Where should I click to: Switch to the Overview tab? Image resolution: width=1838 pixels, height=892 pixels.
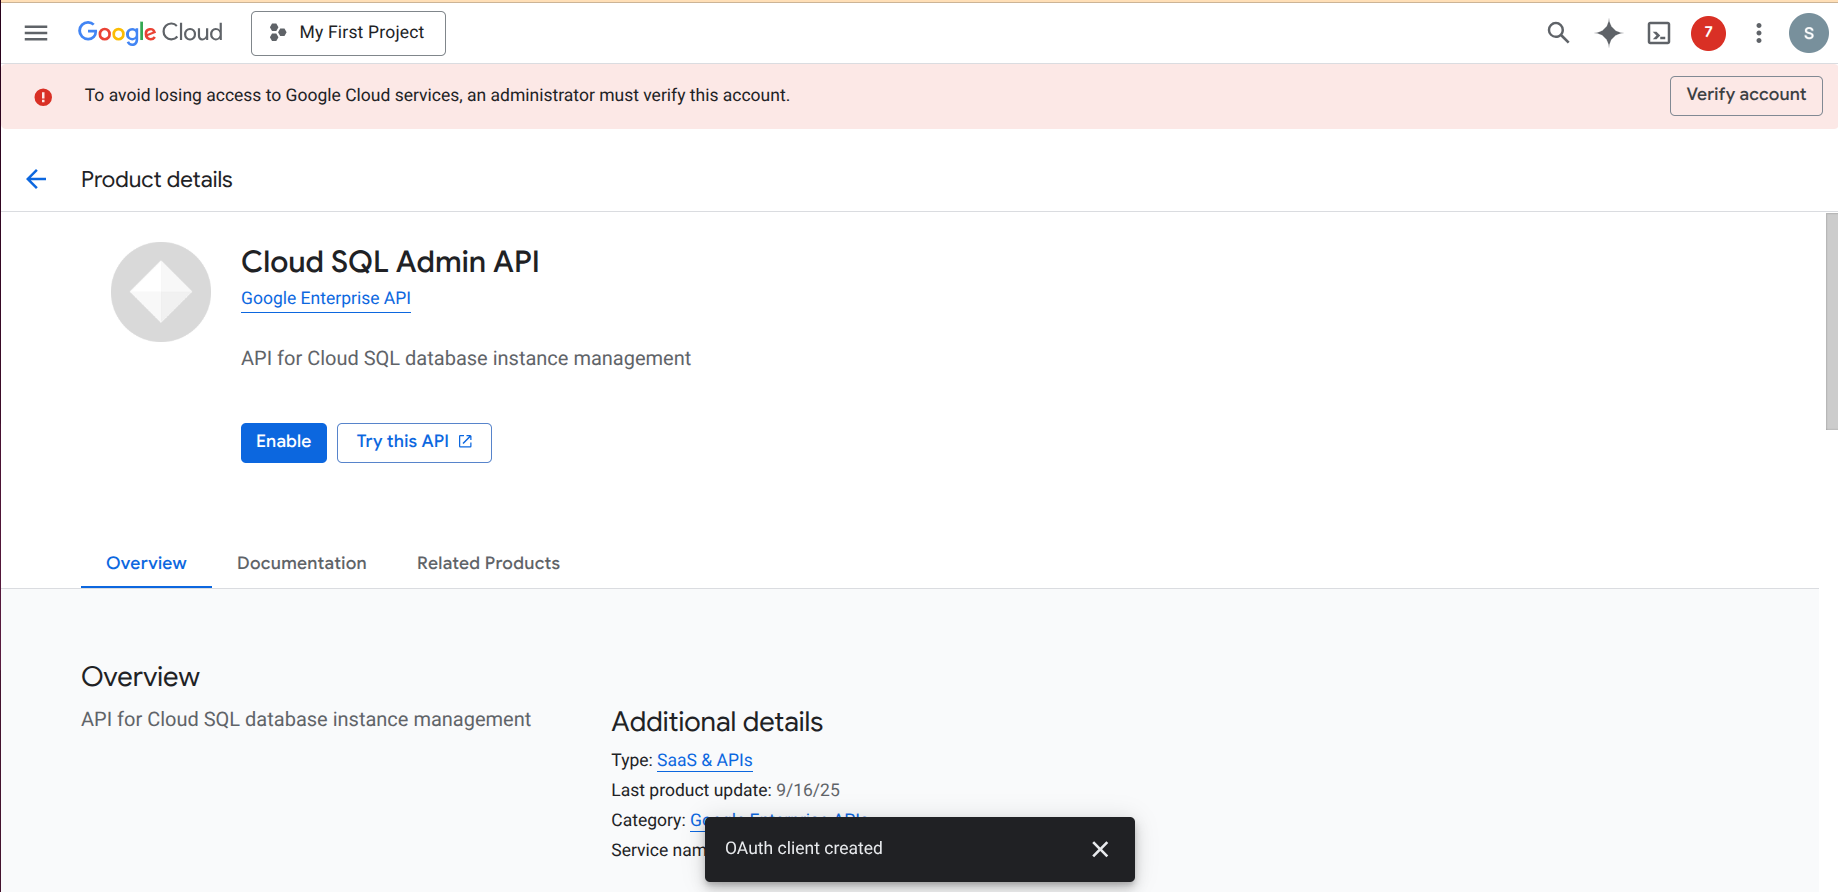[146, 563]
